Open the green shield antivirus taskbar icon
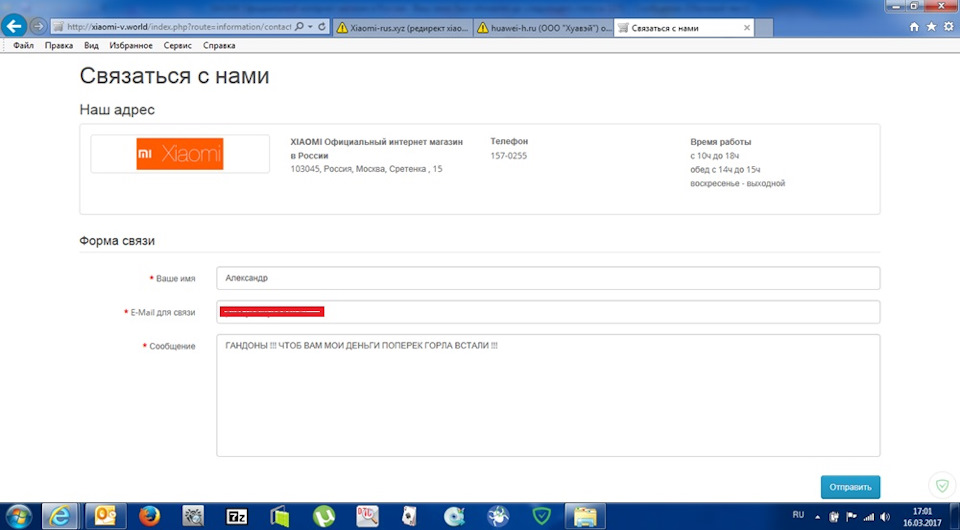 click(x=541, y=516)
